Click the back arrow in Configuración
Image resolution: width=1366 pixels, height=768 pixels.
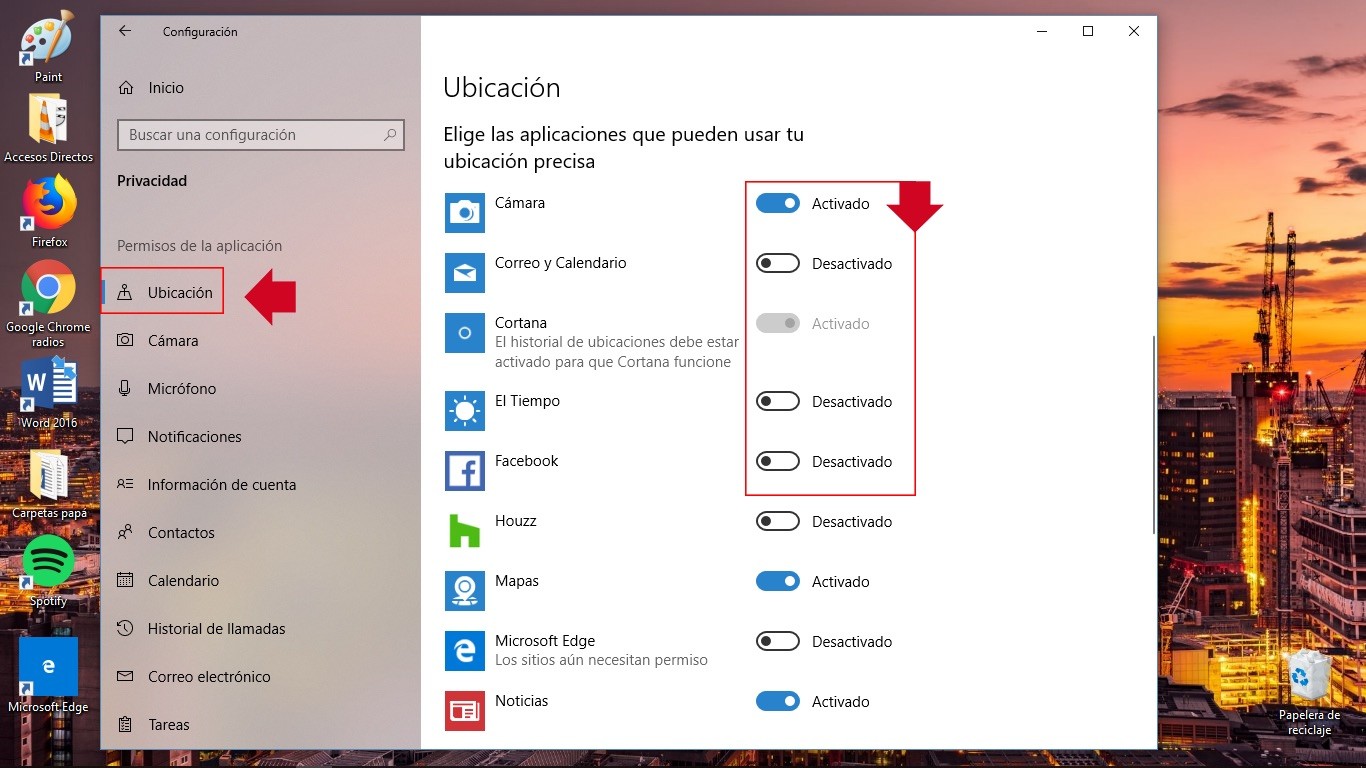coord(123,31)
